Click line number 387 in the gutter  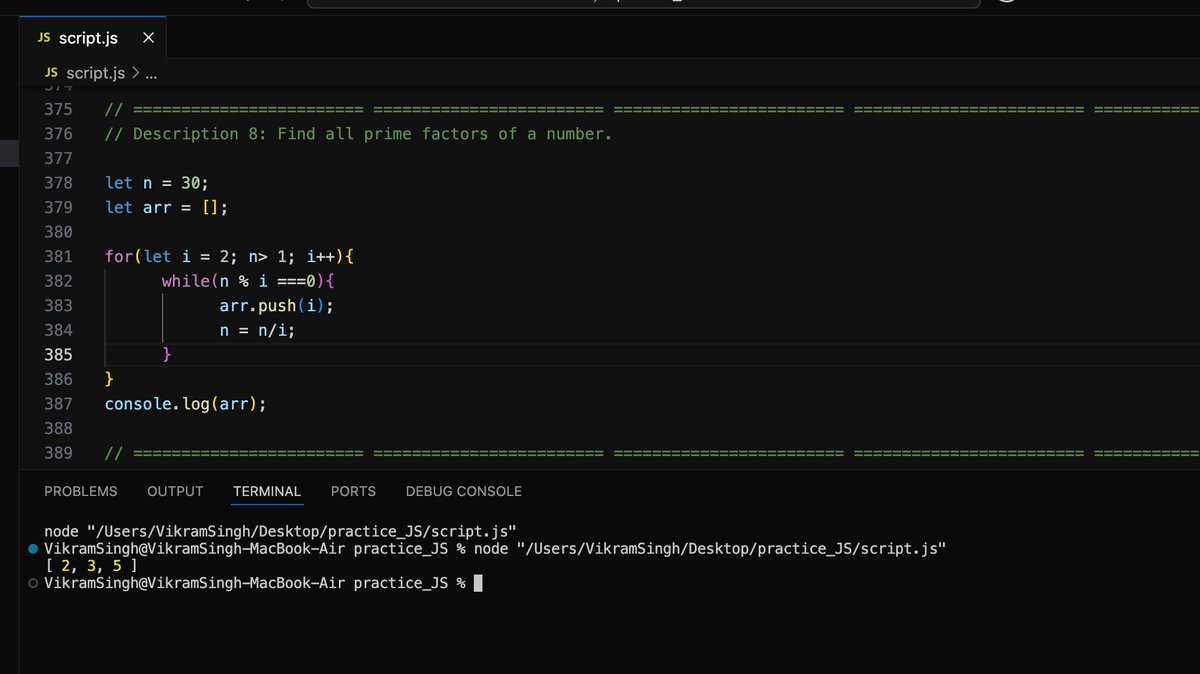click(59, 403)
